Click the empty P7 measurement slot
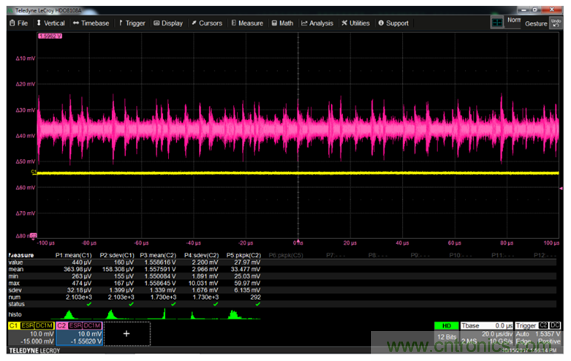571x361 pixels. [335, 255]
